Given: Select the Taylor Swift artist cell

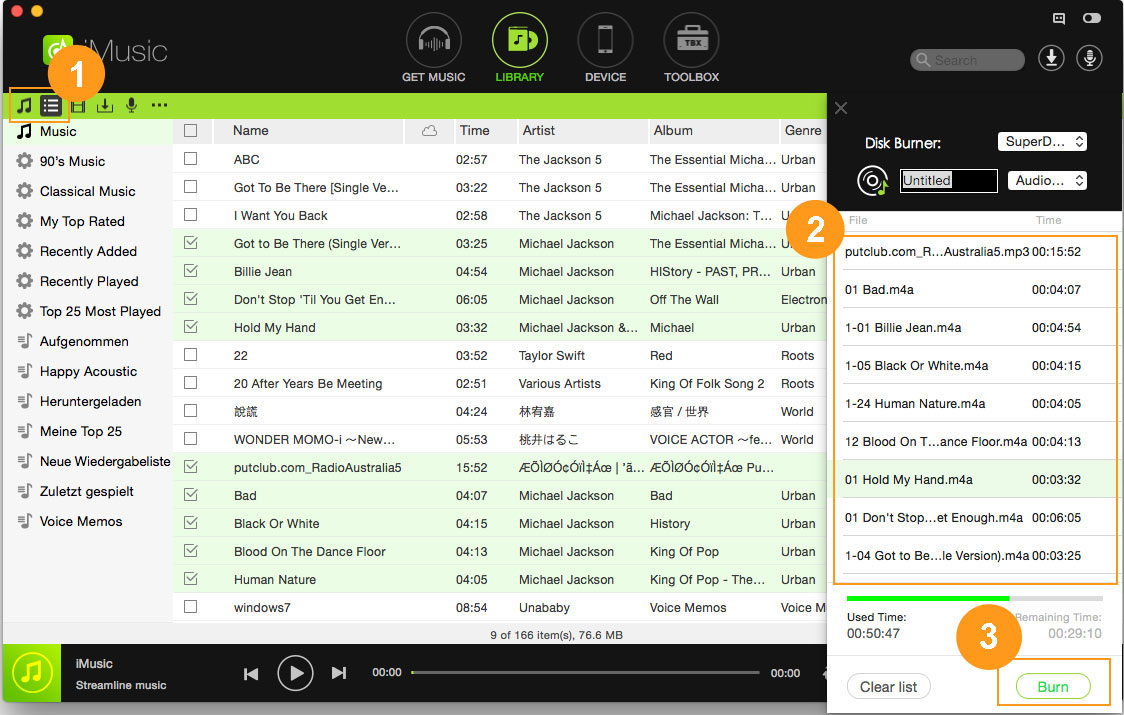Looking at the screenshot, I should click(552, 356).
